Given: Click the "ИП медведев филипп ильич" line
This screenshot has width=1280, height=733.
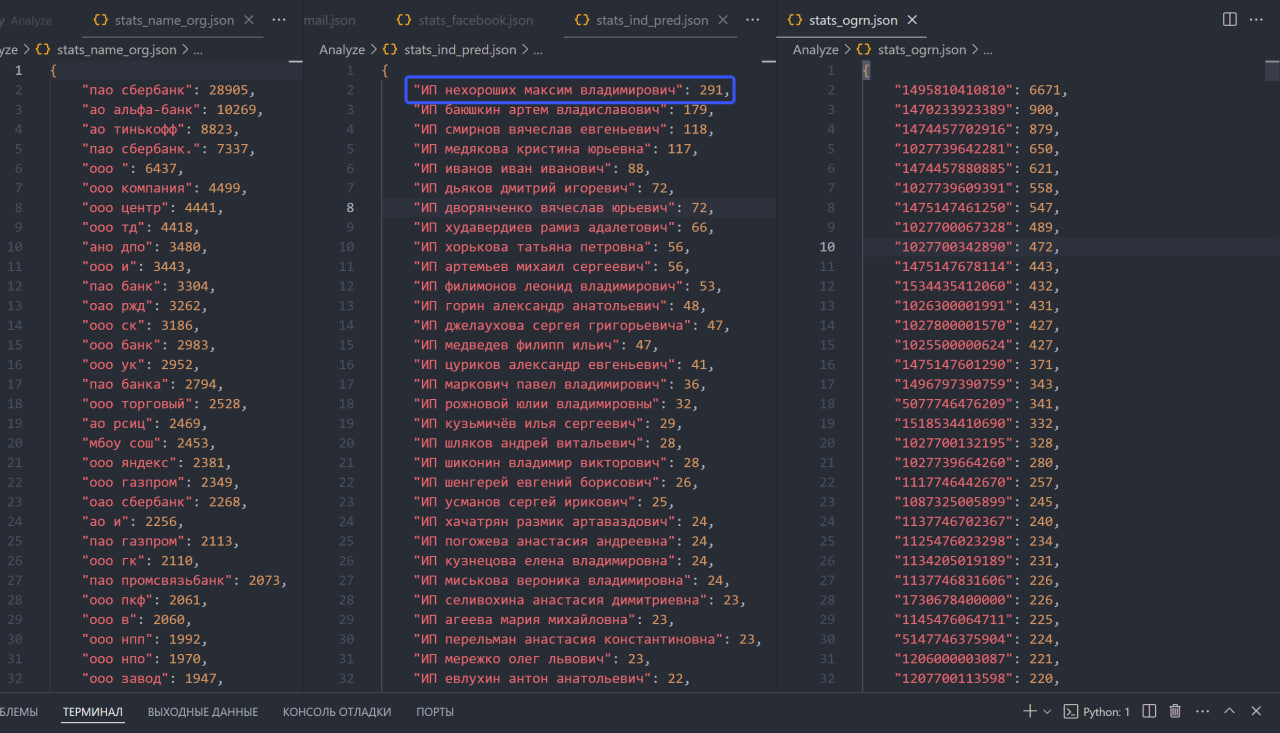Looking at the screenshot, I should click(537, 345).
